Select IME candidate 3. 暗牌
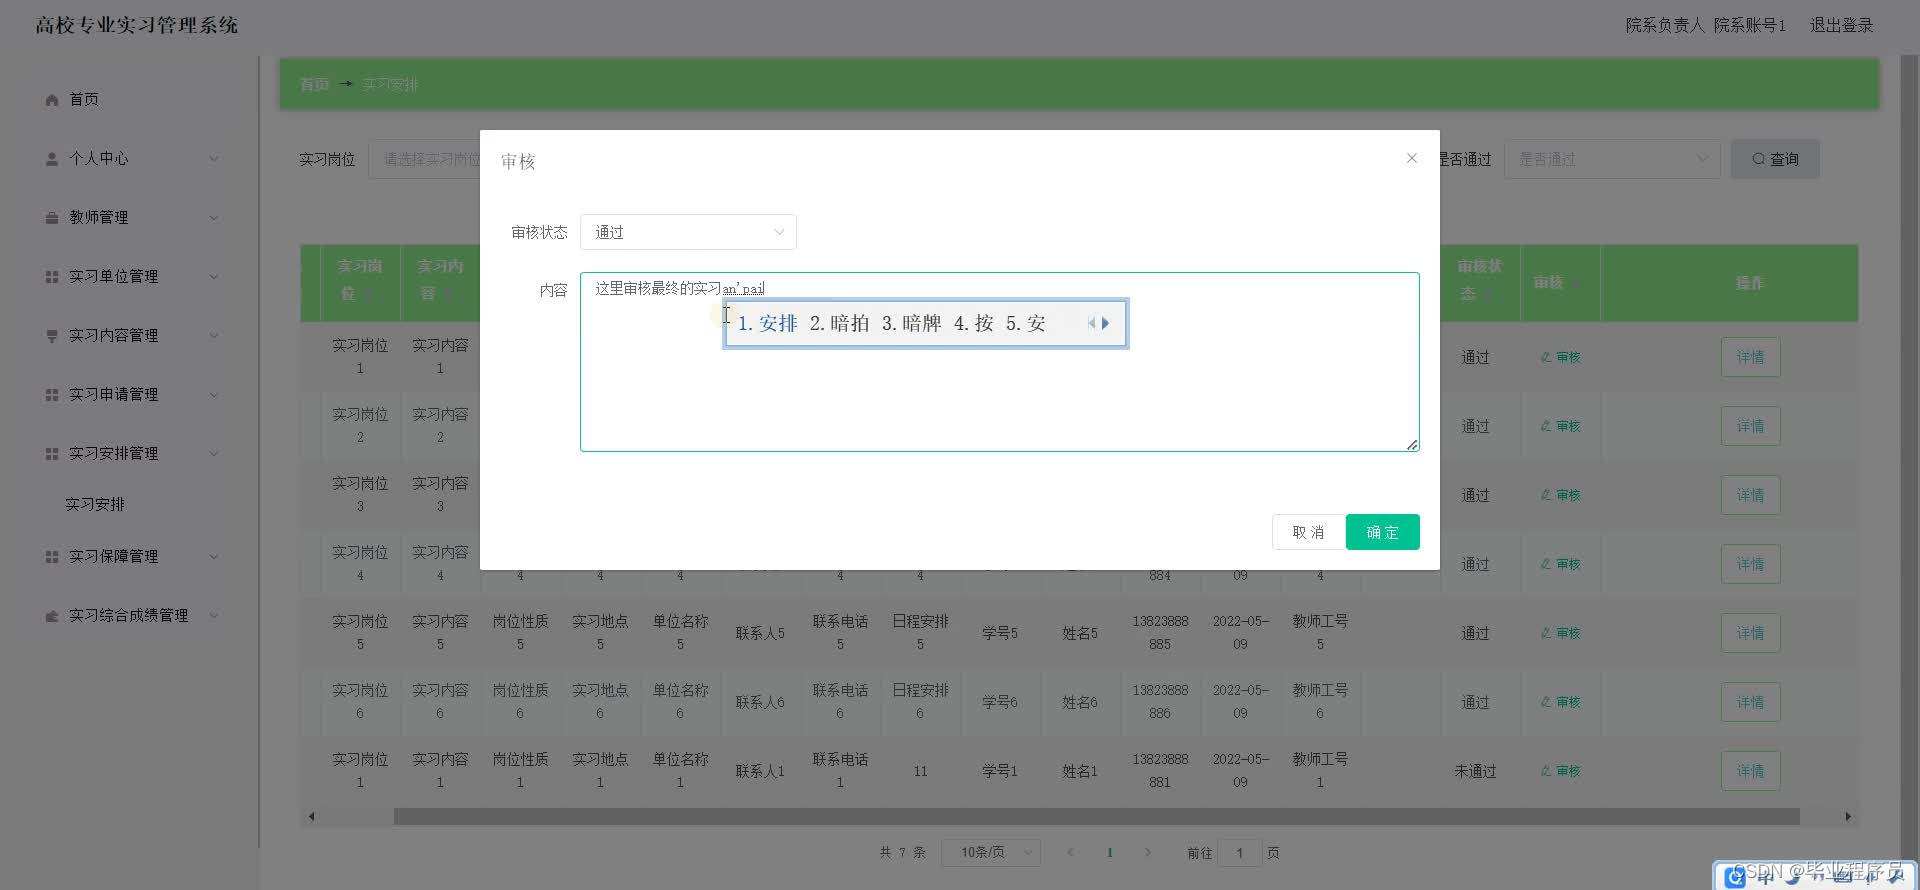 click(911, 323)
